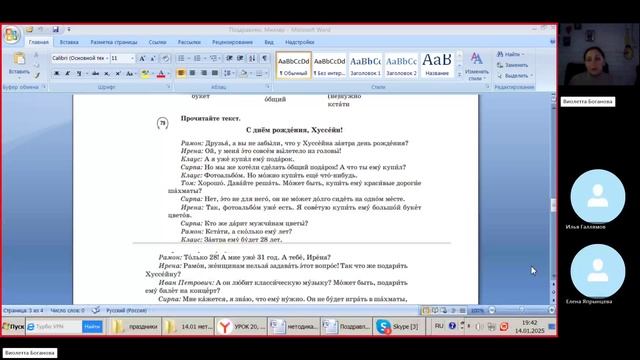Open the Вид ribbon tab

(269, 42)
